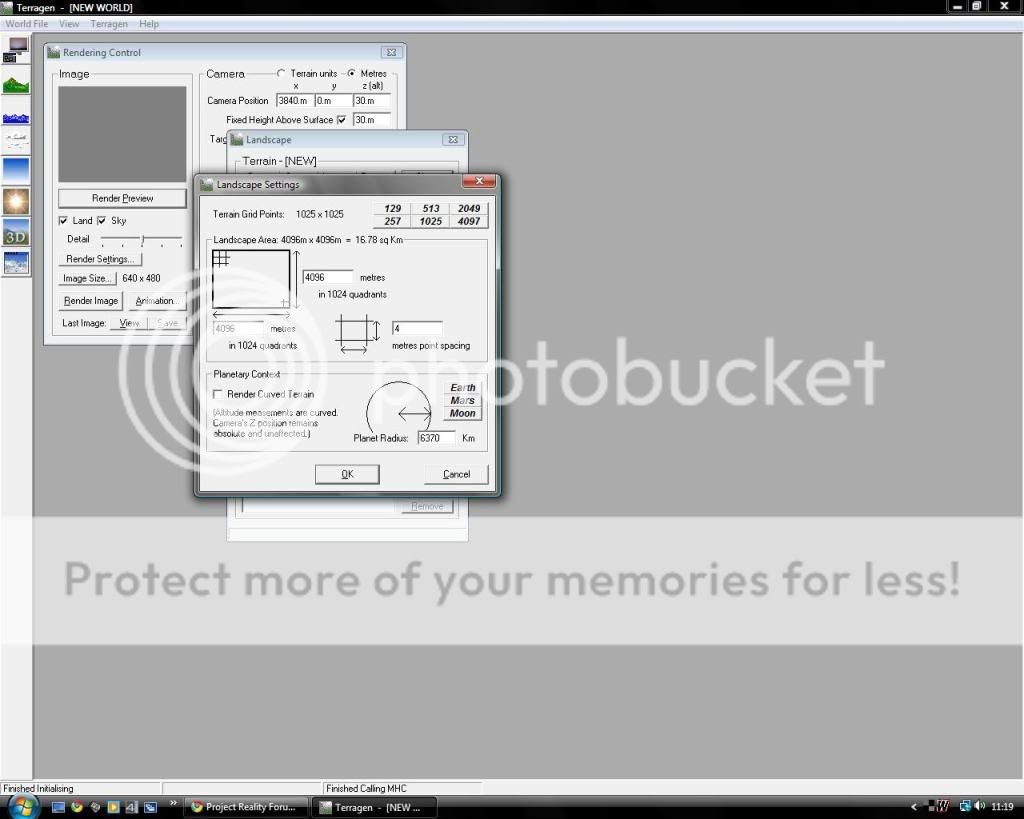Toggle the Sky checkbox off
The width and height of the screenshot is (1024, 819).
pos(102,221)
